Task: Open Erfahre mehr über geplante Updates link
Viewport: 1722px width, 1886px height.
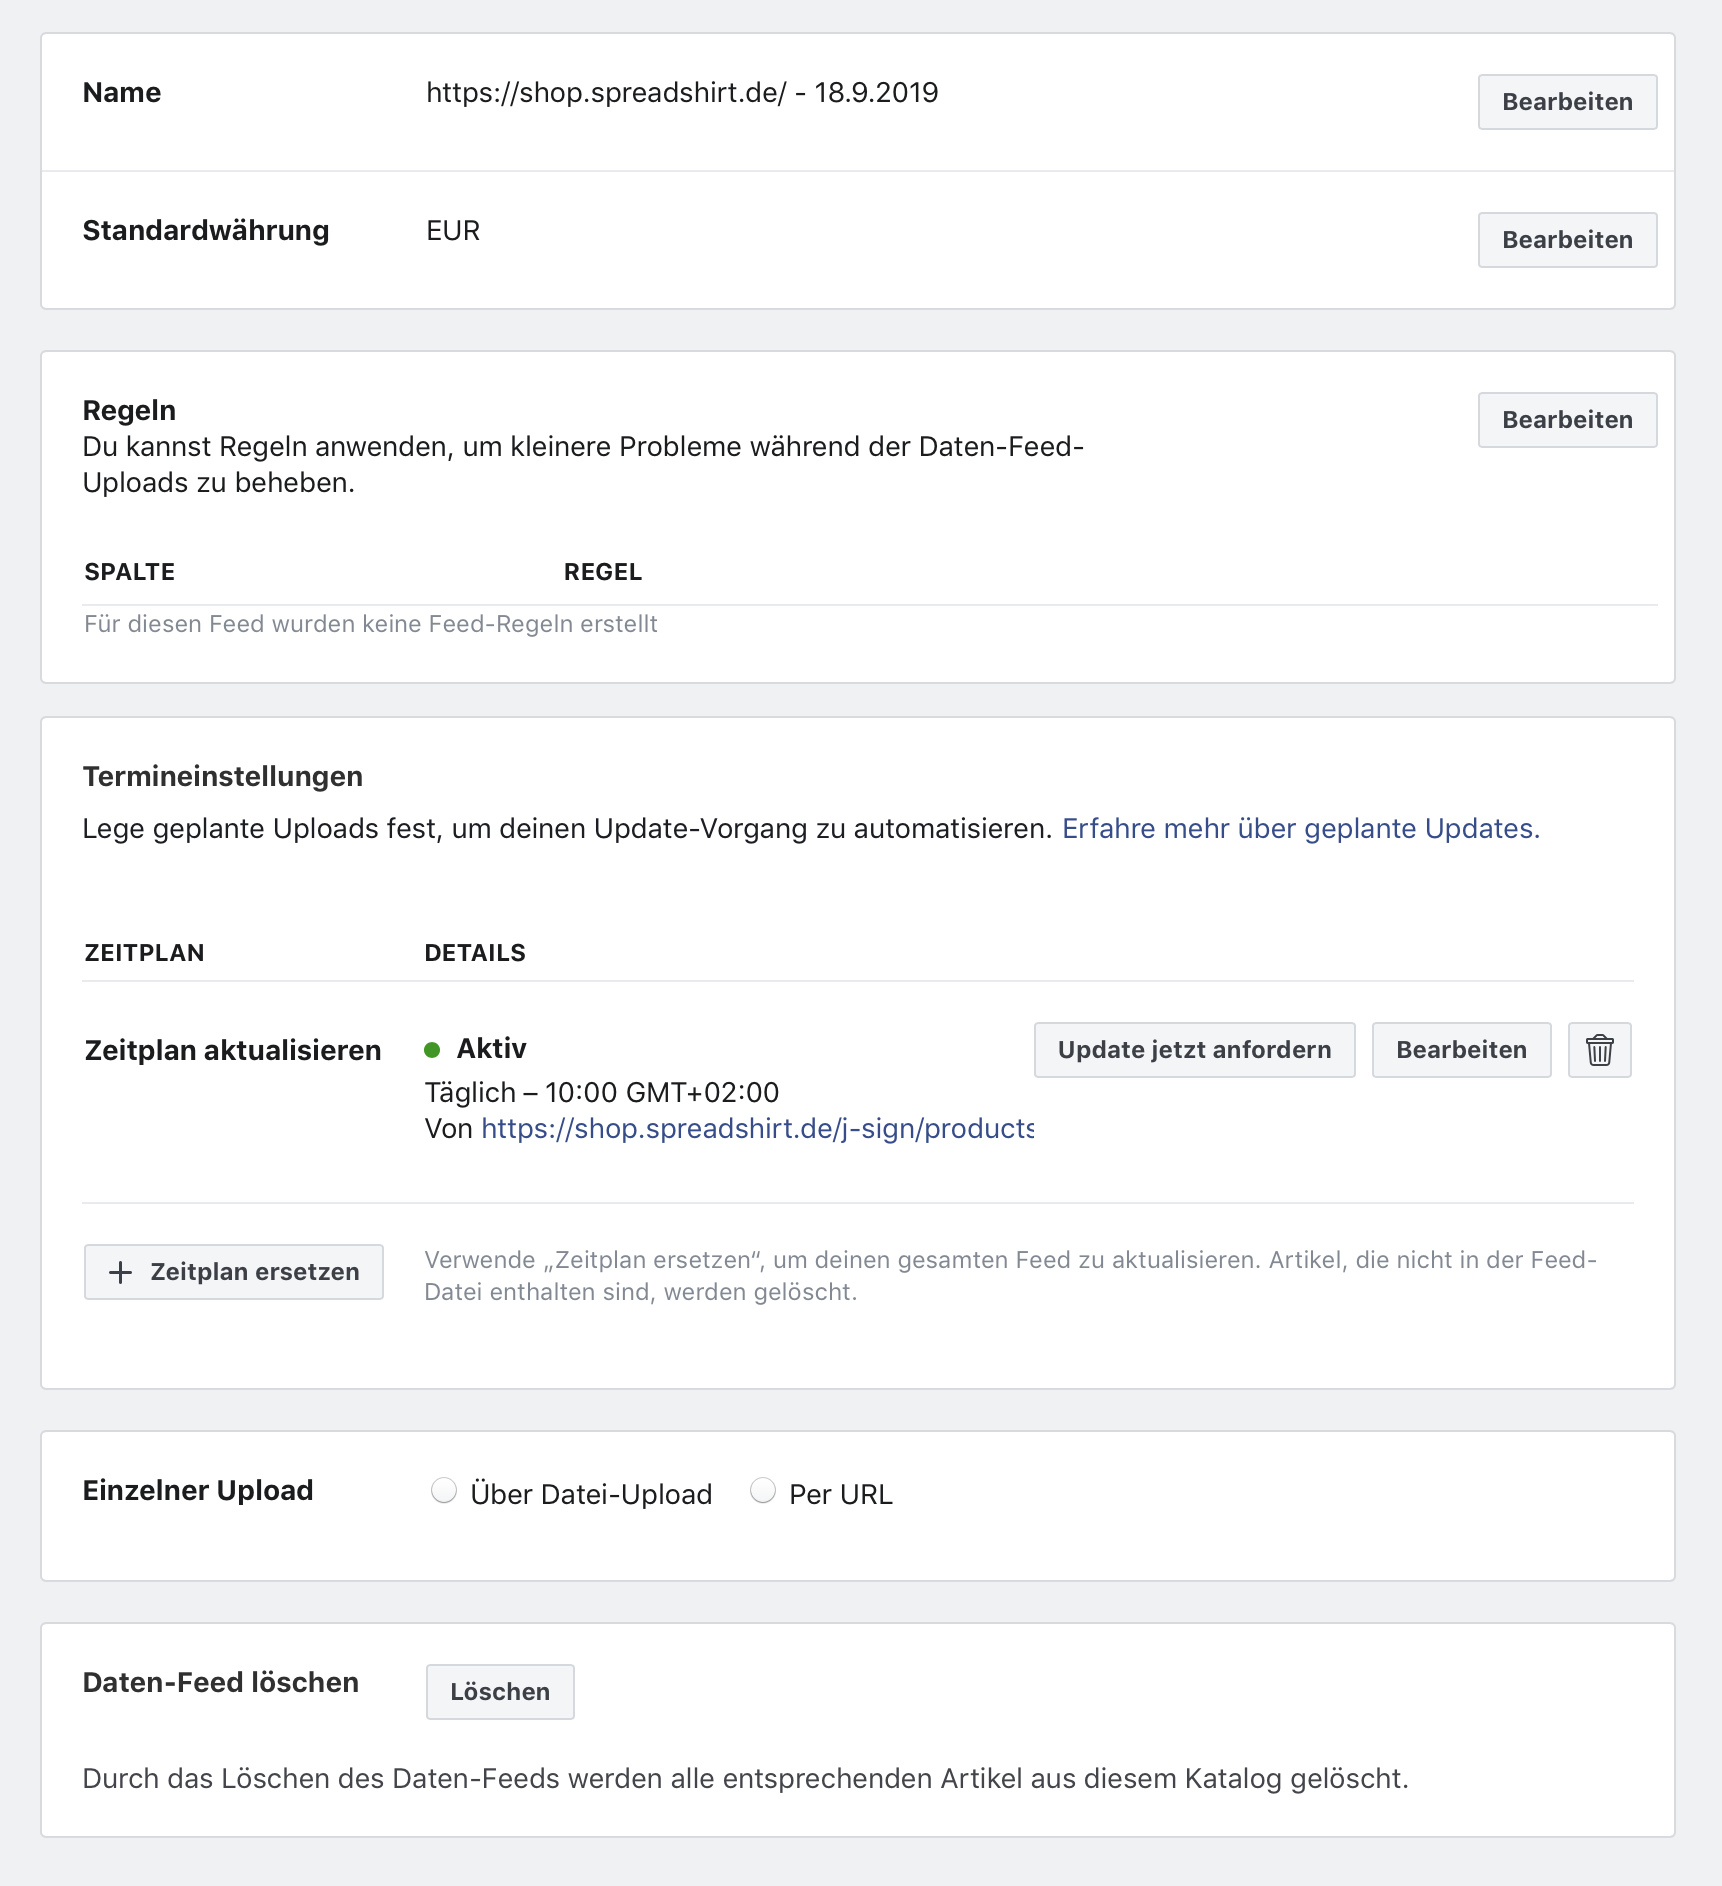Action: [1300, 829]
